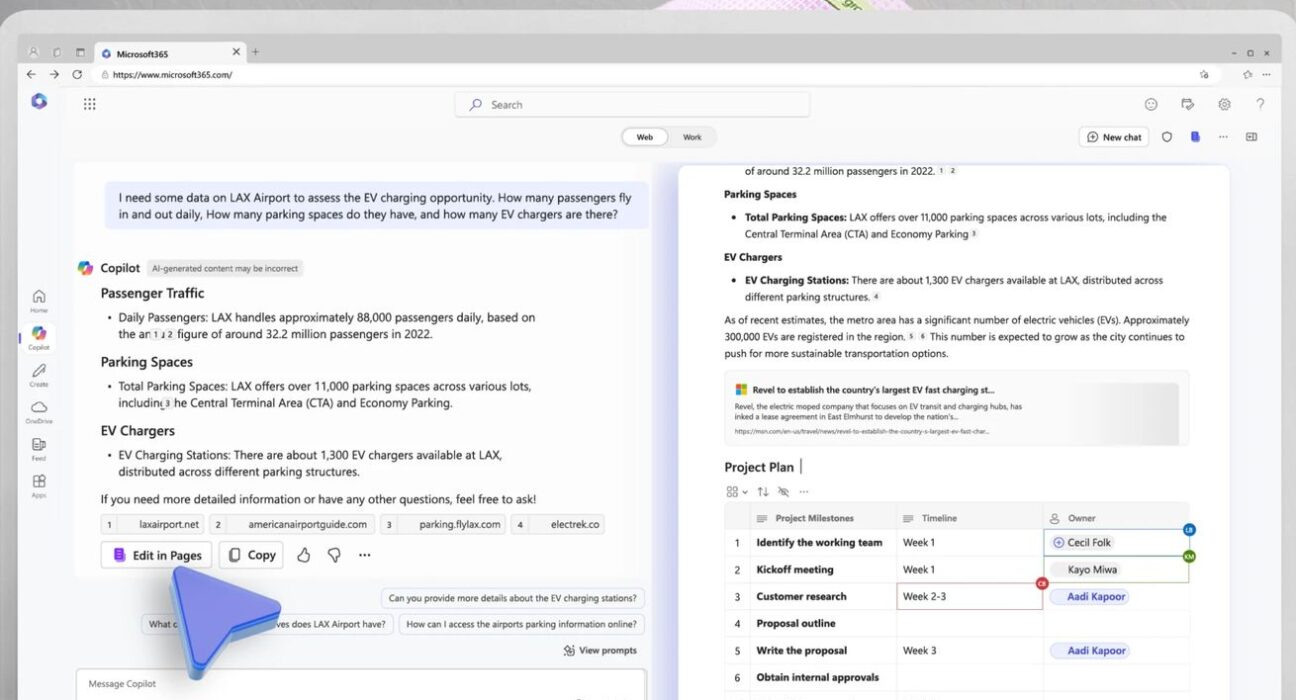
Task: Toggle hidden fields in Project Plan table
Action: 783,492
